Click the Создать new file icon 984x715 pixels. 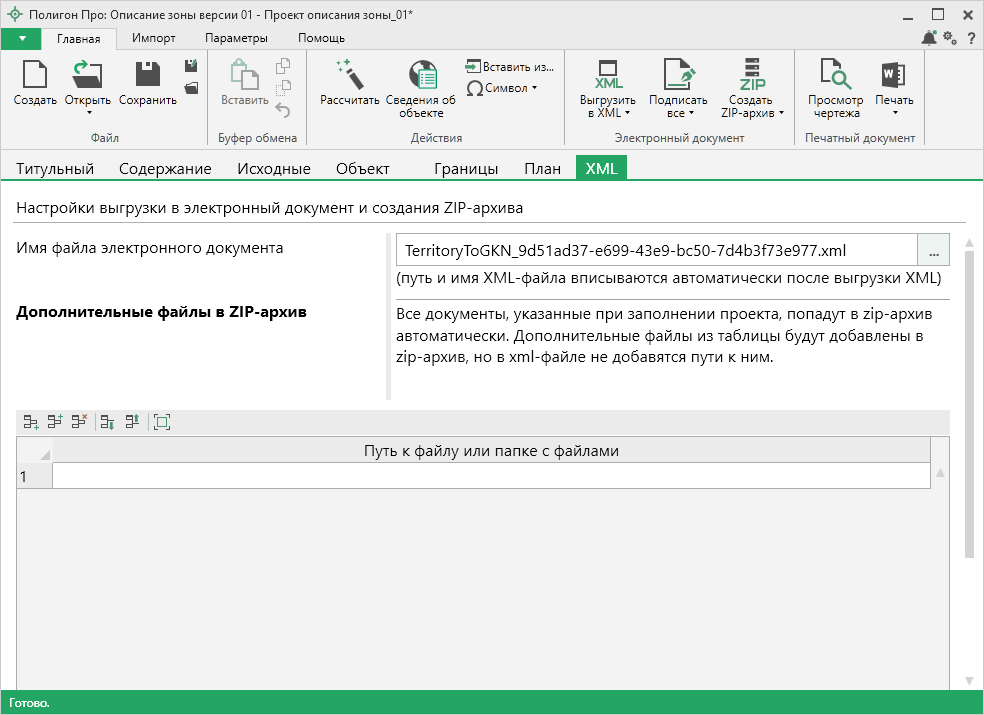pos(35,76)
